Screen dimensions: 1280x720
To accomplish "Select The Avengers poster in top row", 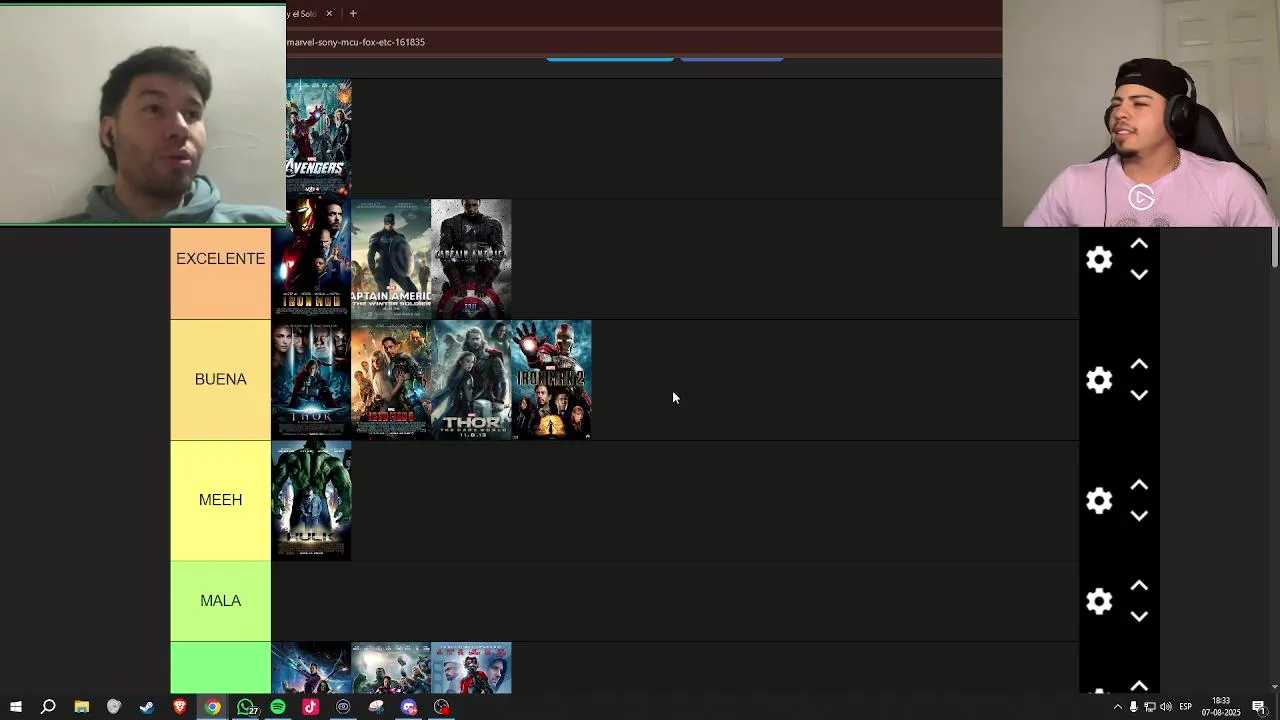I will 318,138.
